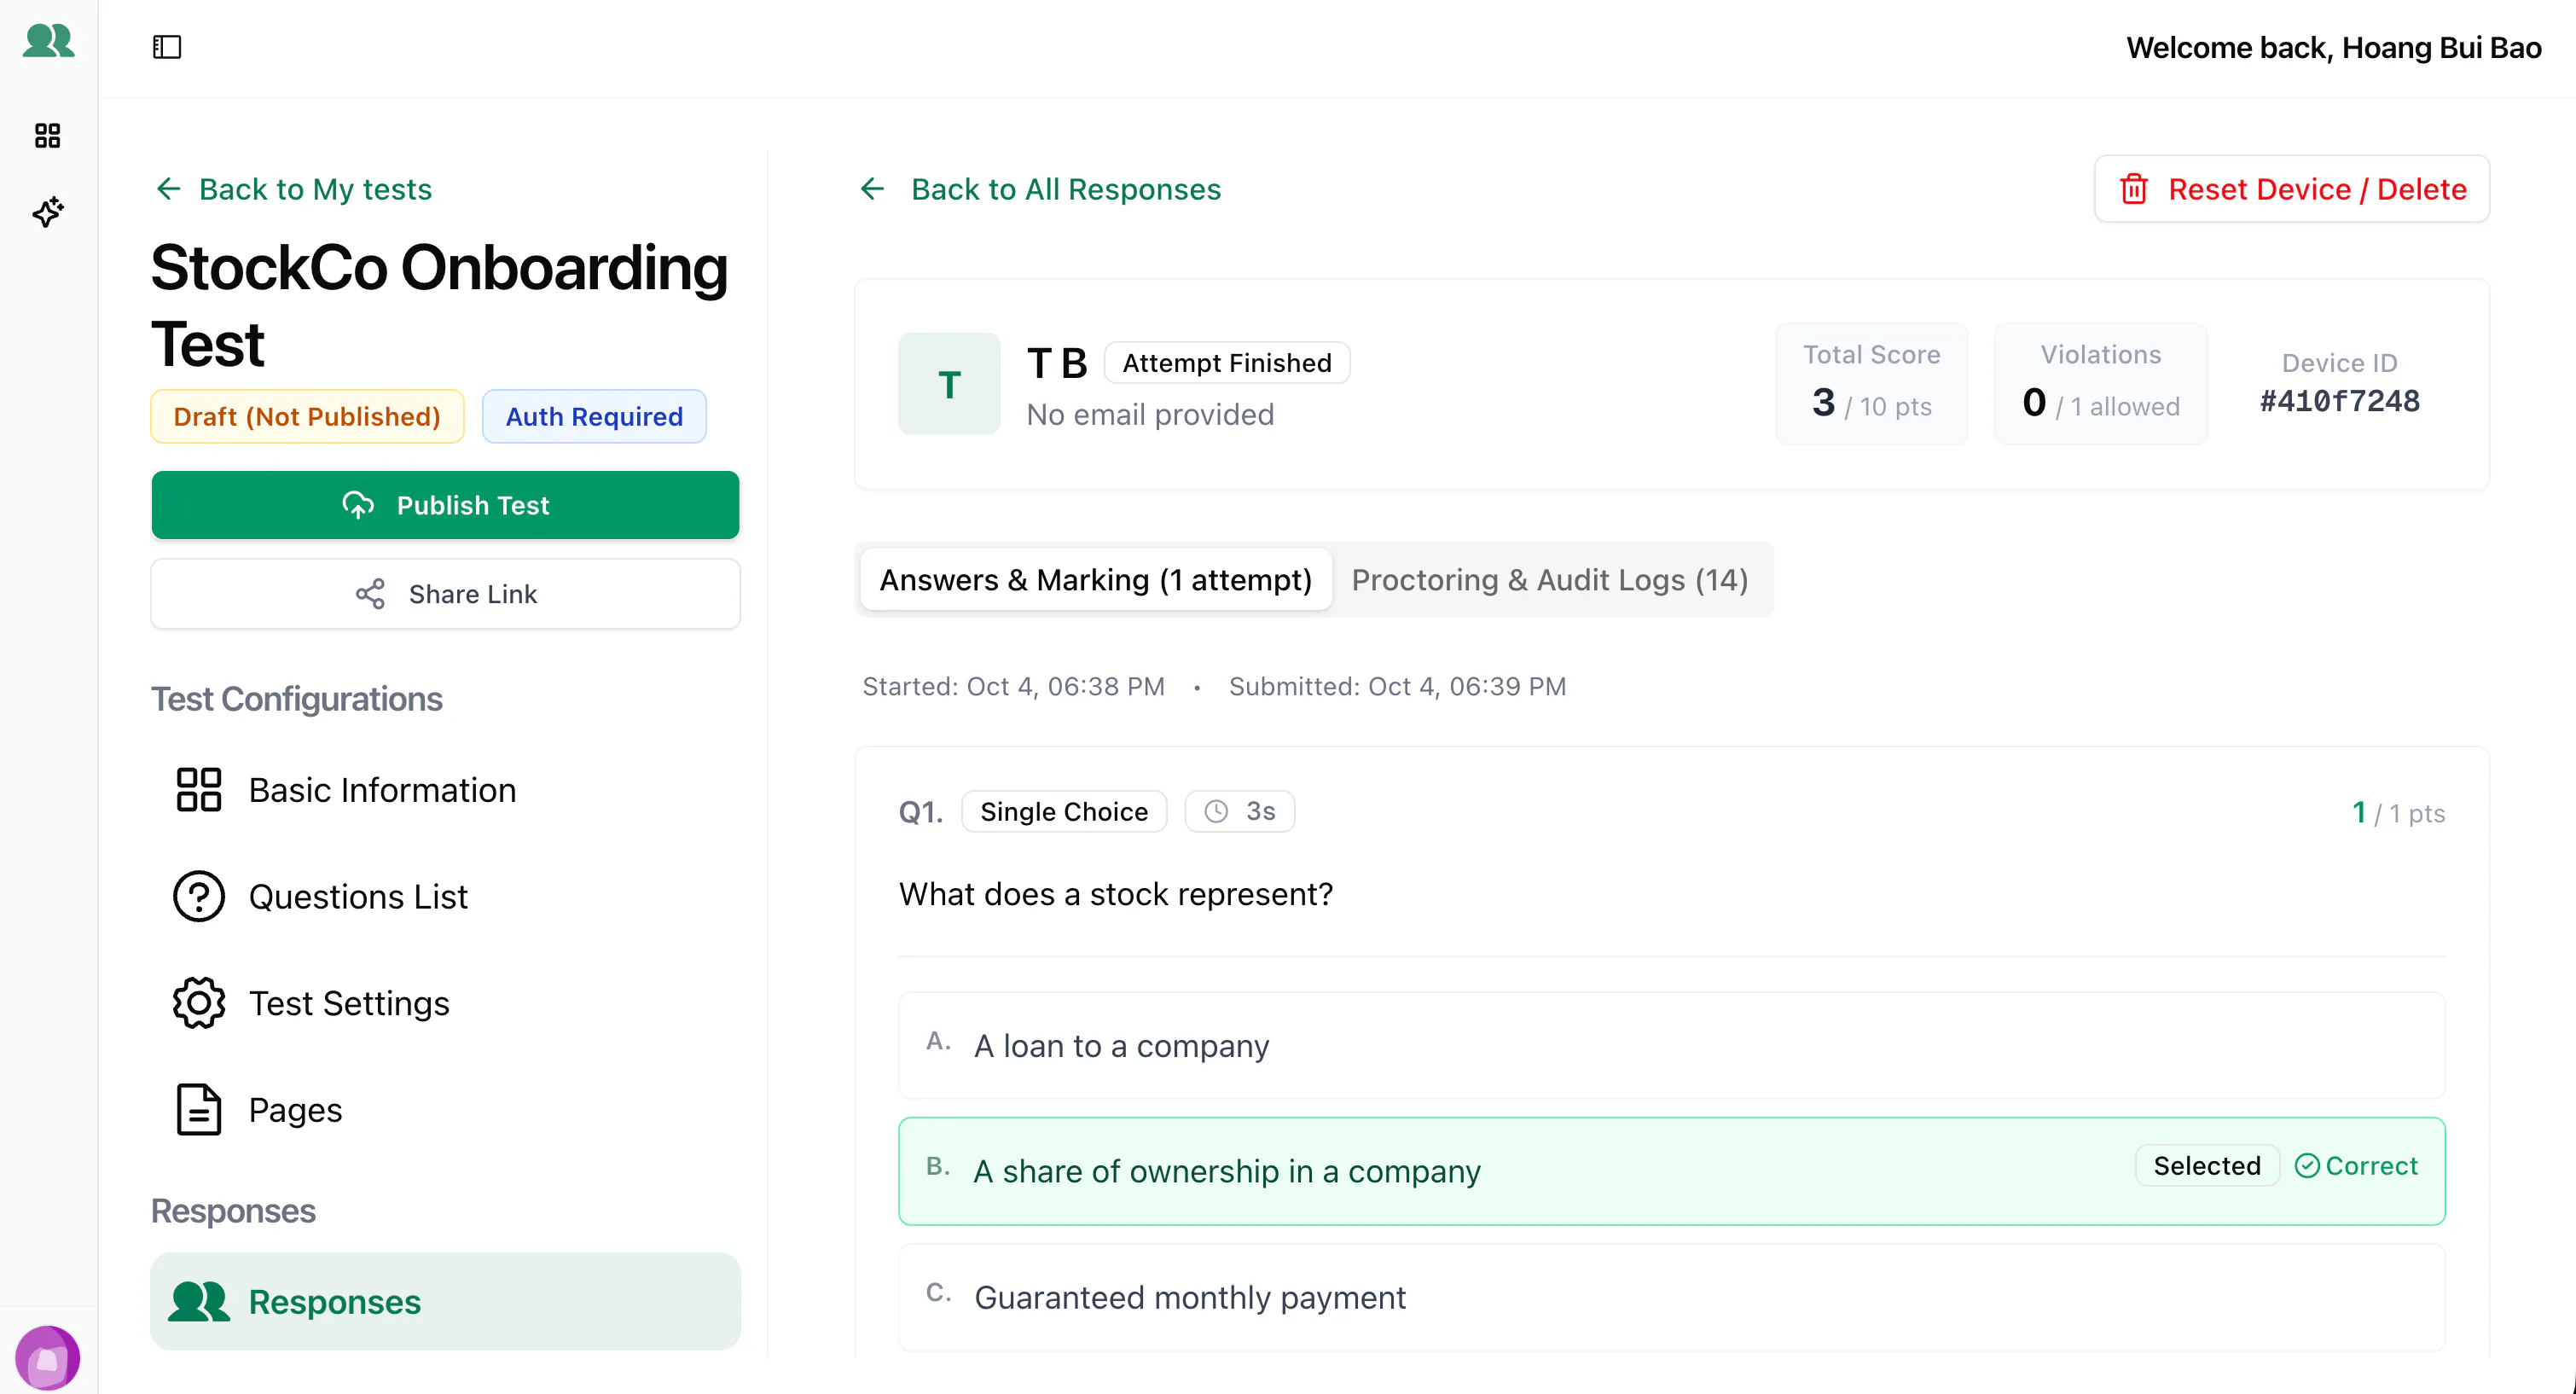This screenshot has height=1394, width=2576.
Task: Select option C Guaranteed monthly payment
Action: click(1672, 1297)
